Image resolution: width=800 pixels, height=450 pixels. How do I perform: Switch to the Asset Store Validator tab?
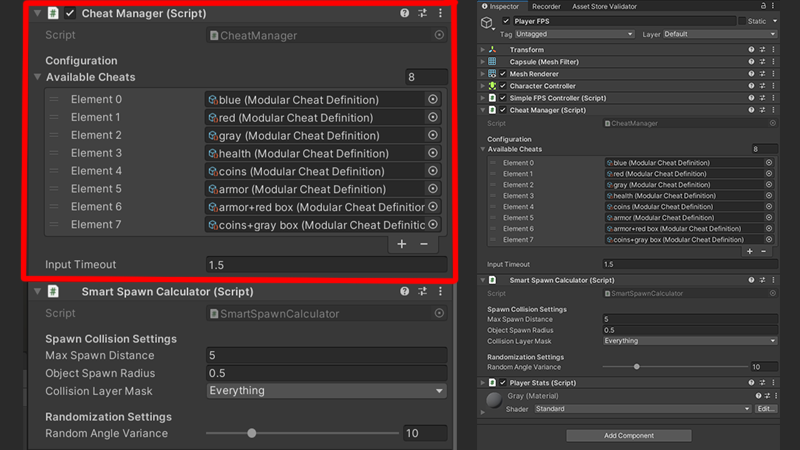pos(604,6)
